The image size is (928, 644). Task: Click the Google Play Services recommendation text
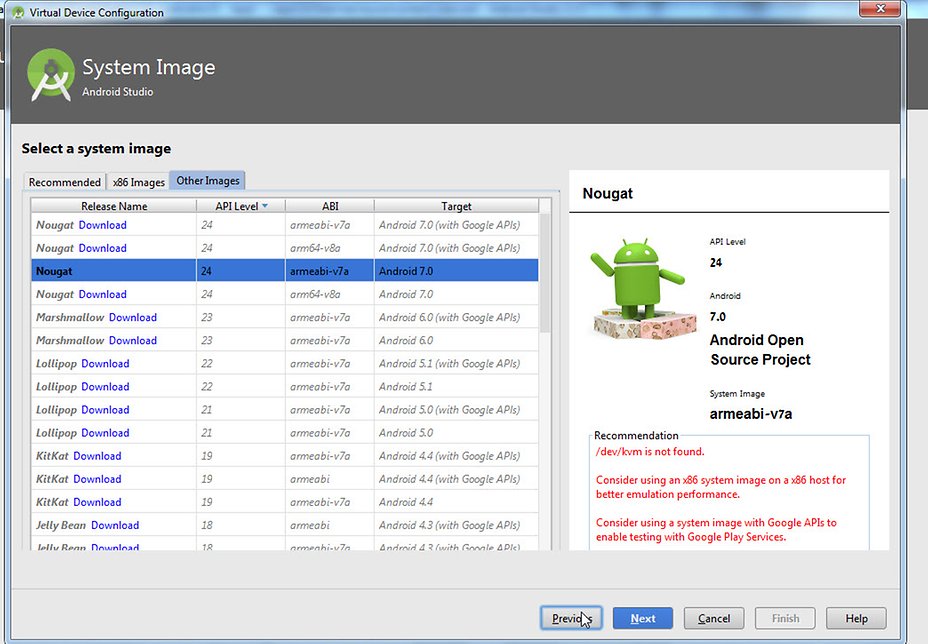tap(716, 530)
